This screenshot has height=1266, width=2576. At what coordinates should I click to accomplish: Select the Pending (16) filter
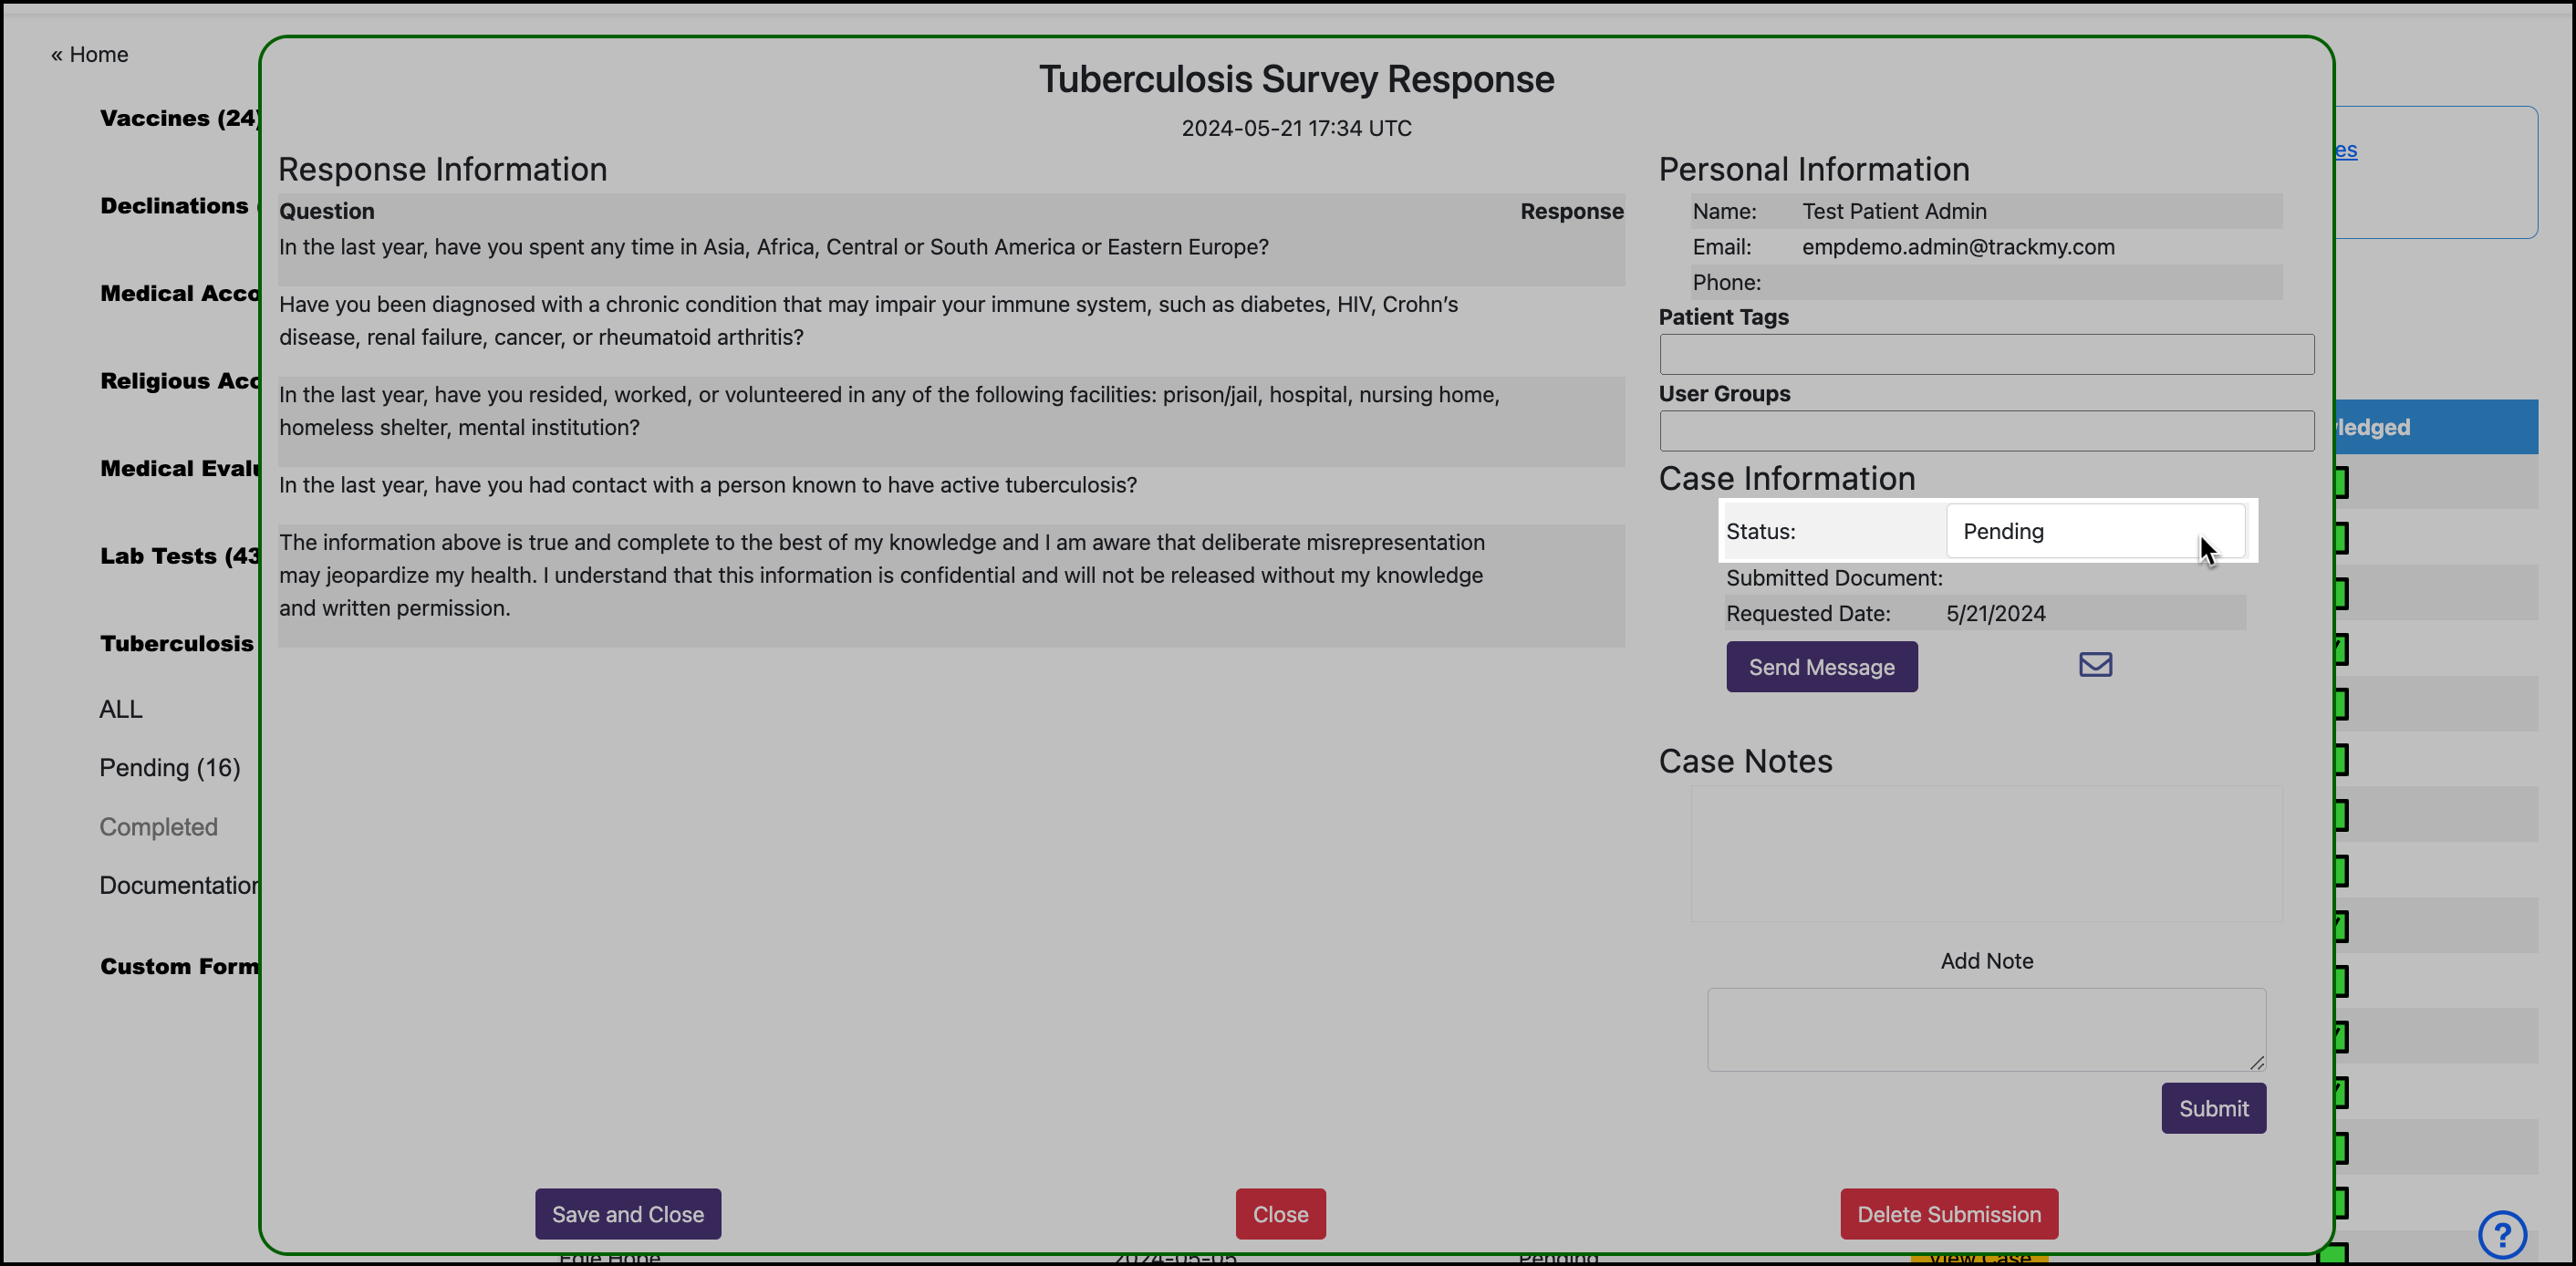(x=170, y=768)
